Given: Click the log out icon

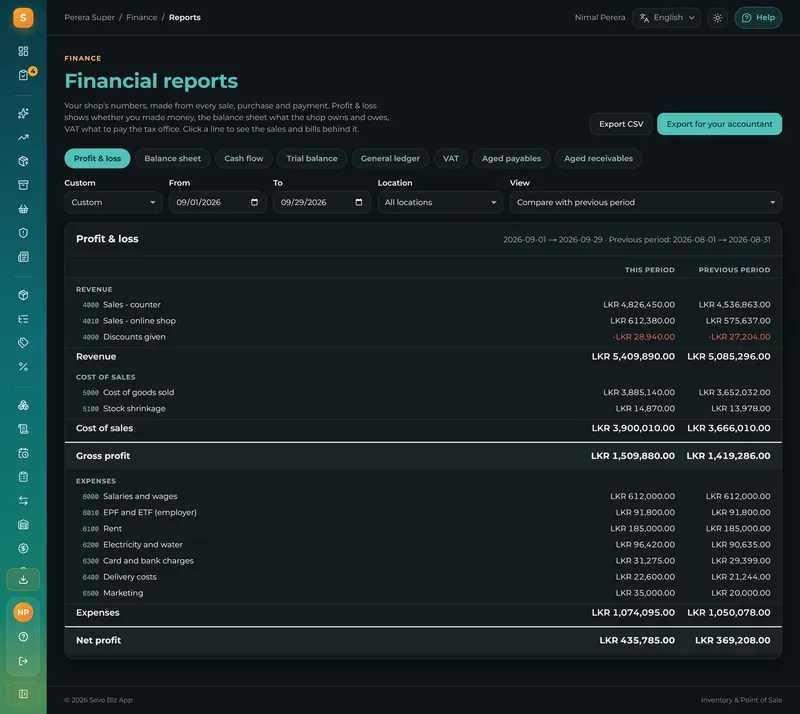Looking at the screenshot, I should (x=23, y=661).
